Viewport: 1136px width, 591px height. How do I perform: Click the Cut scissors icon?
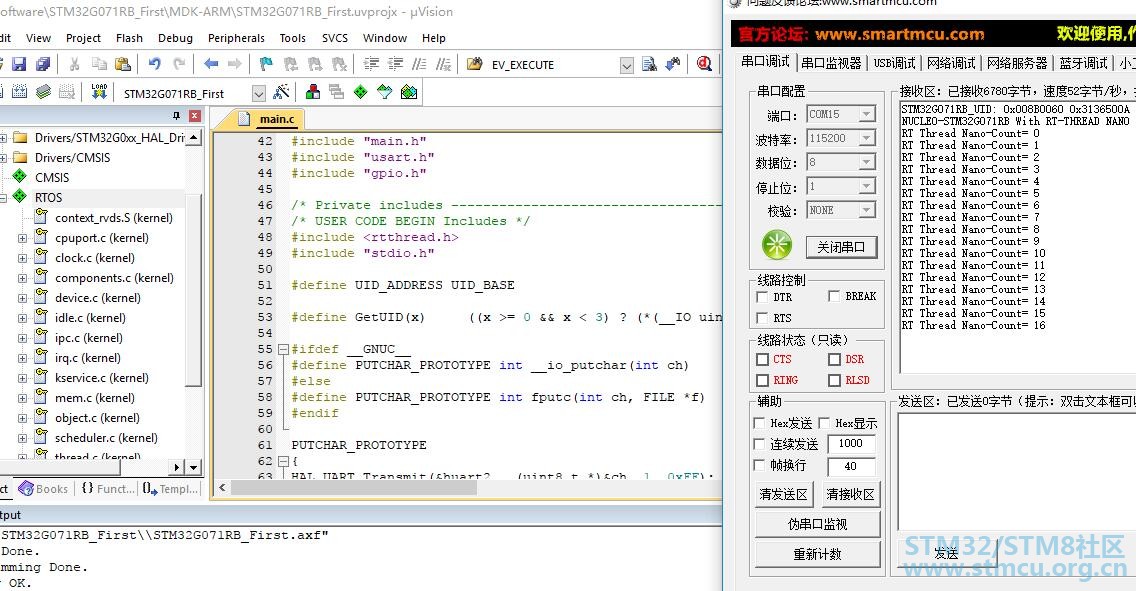(x=74, y=64)
